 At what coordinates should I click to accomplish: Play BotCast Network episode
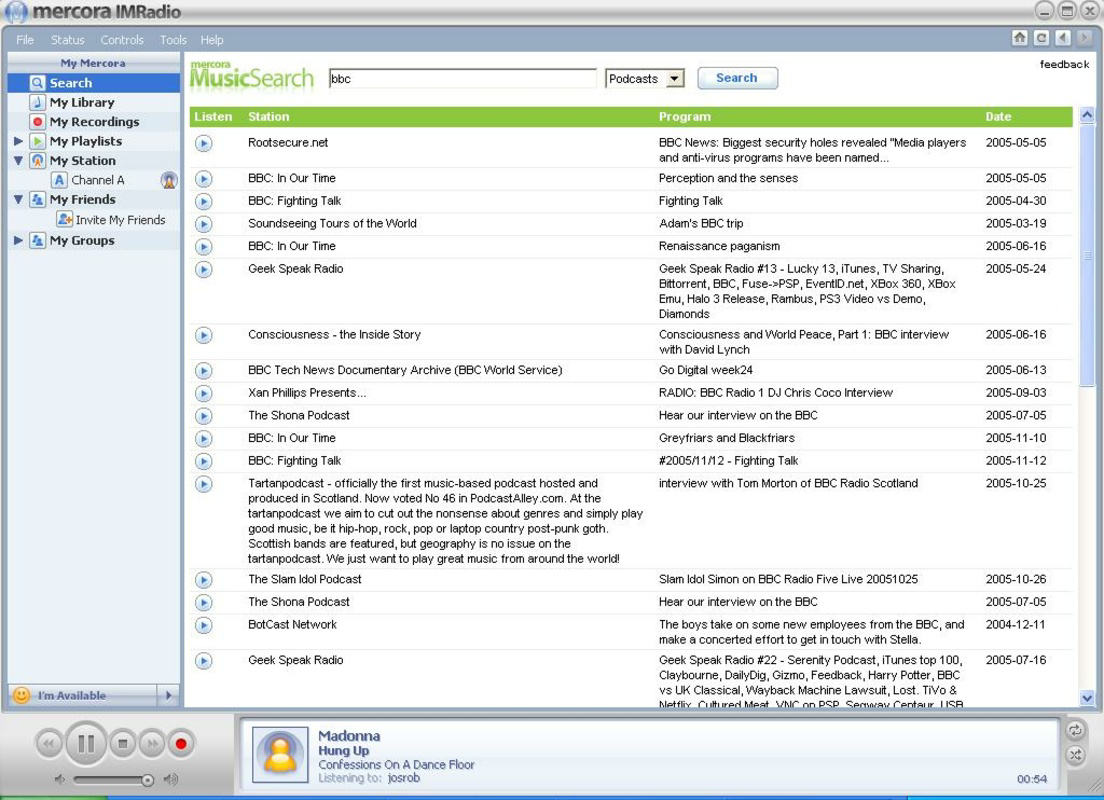pyautogui.click(x=203, y=625)
